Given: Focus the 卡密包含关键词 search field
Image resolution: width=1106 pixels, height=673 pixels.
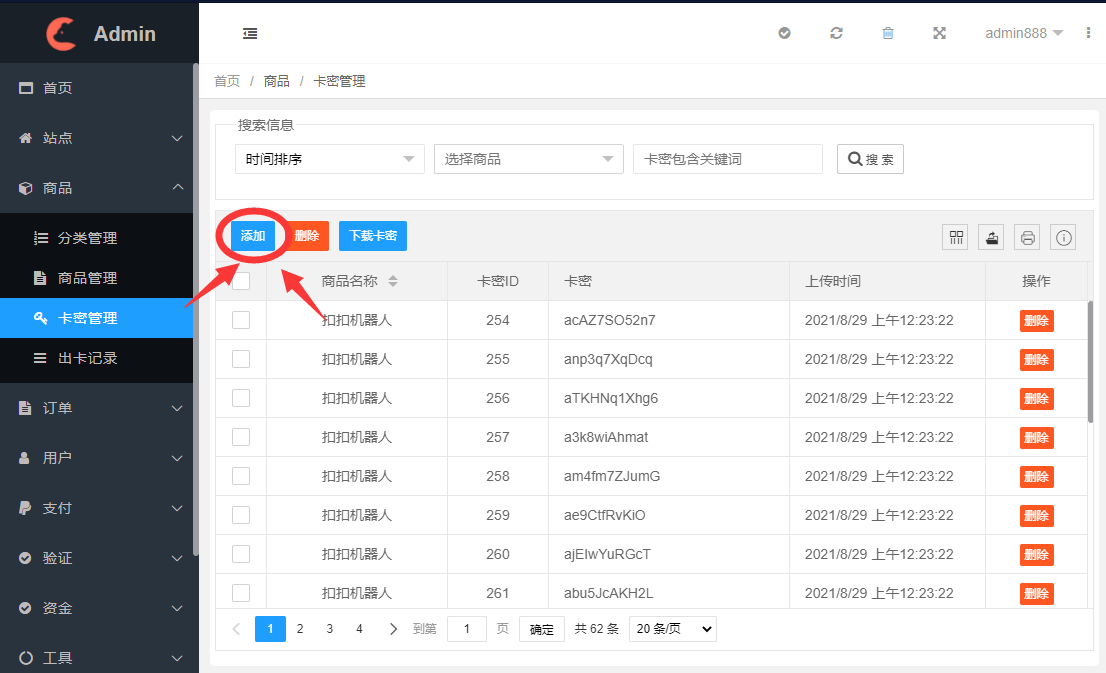Looking at the screenshot, I should (x=728, y=159).
